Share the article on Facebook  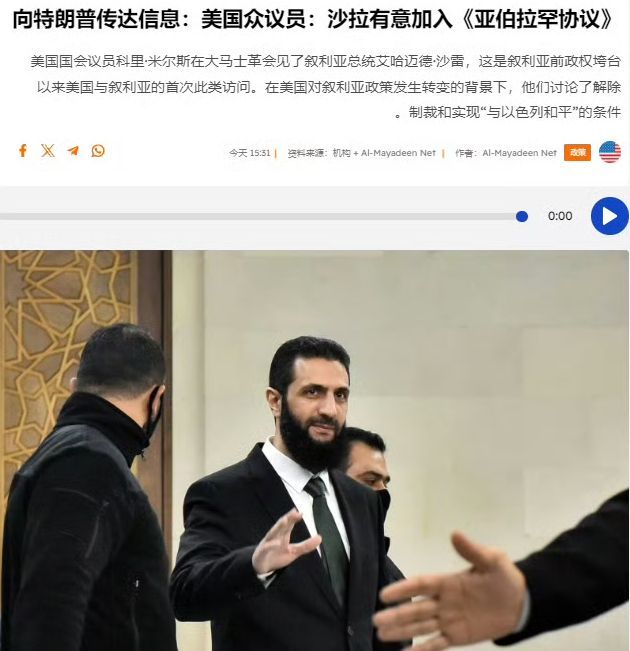click(x=23, y=151)
